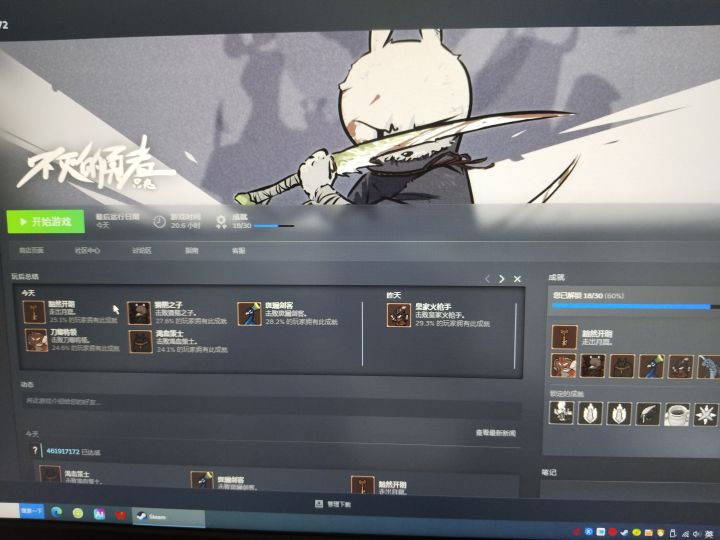Click the blue search button on taskbar

(32, 511)
